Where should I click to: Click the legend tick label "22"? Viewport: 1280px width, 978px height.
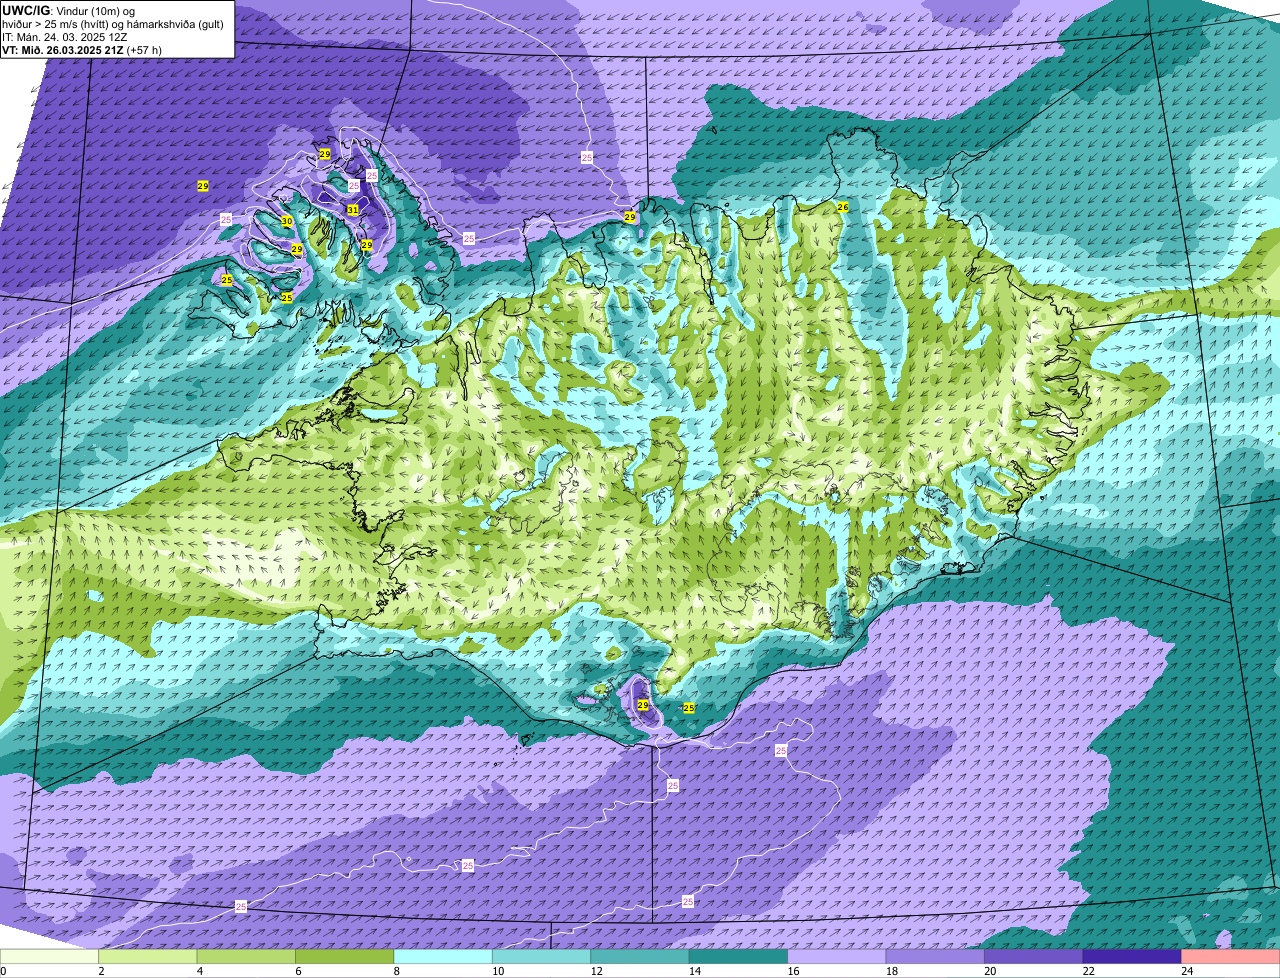coord(1088,971)
